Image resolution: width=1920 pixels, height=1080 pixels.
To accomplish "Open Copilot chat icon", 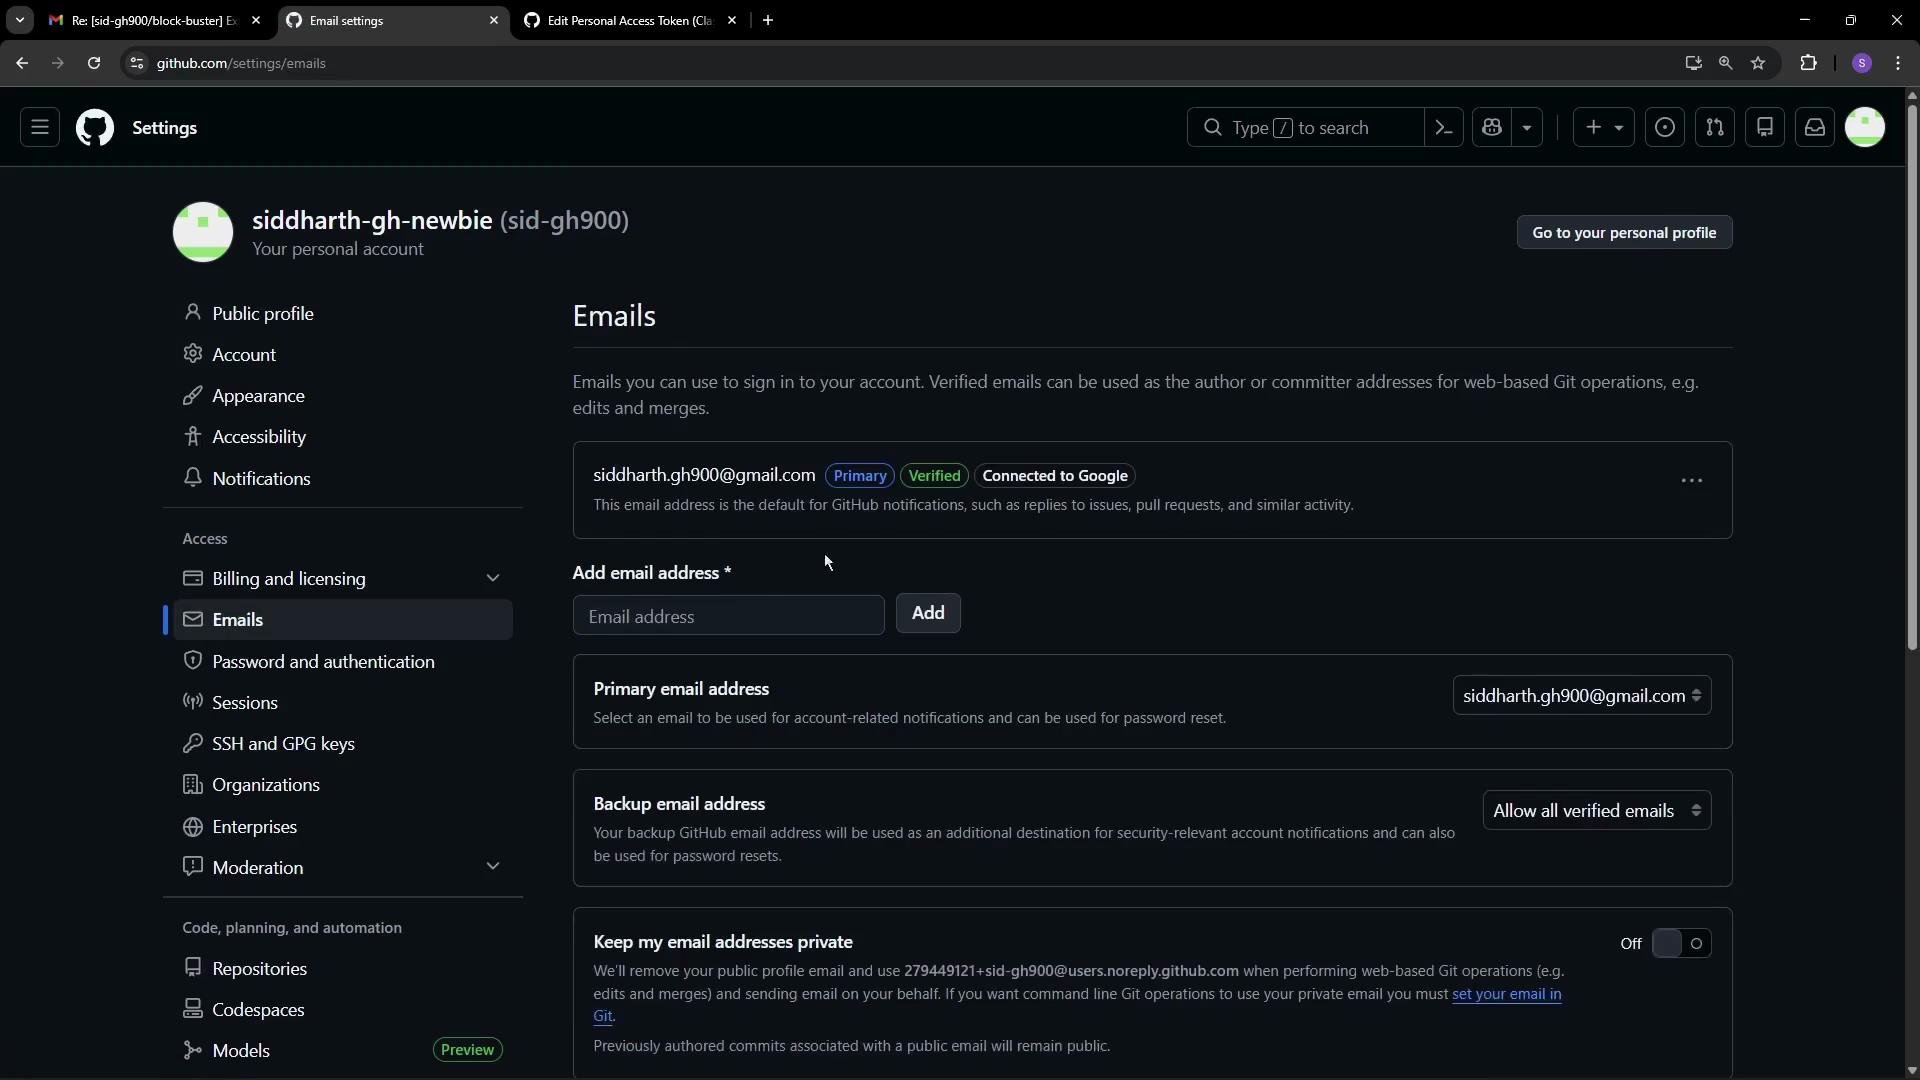I will pyautogui.click(x=1492, y=128).
